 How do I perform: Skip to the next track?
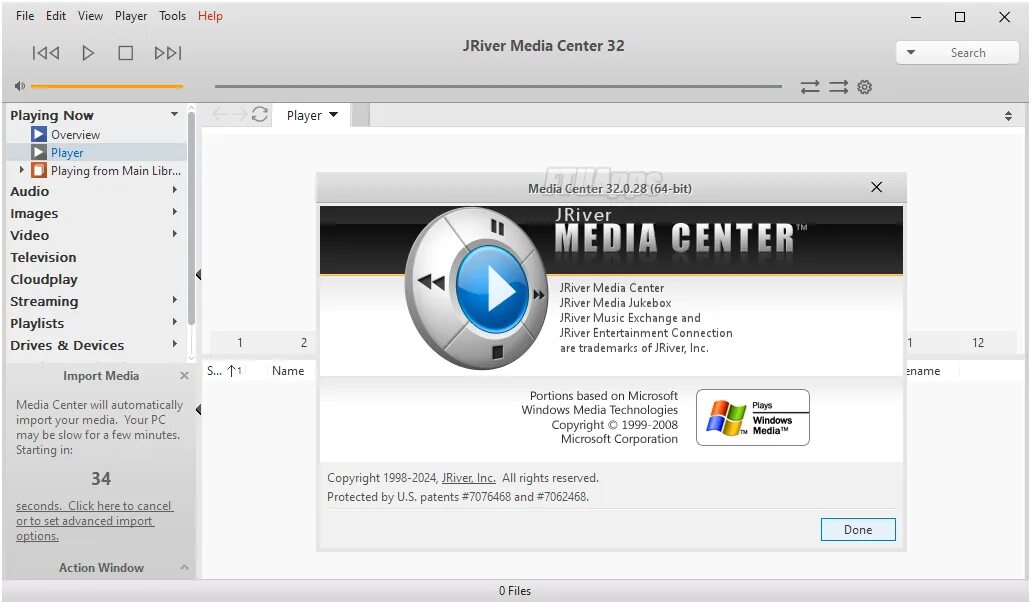(168, 53)
